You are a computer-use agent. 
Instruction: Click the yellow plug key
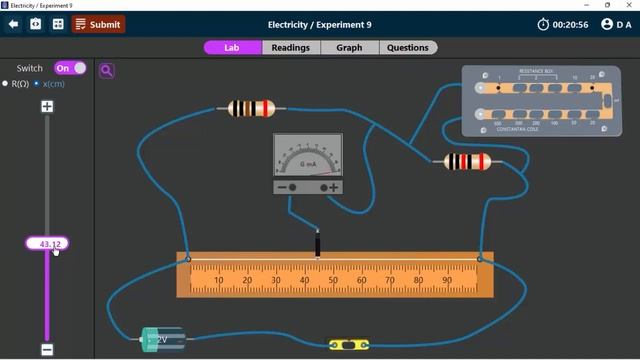coord(349,345)
